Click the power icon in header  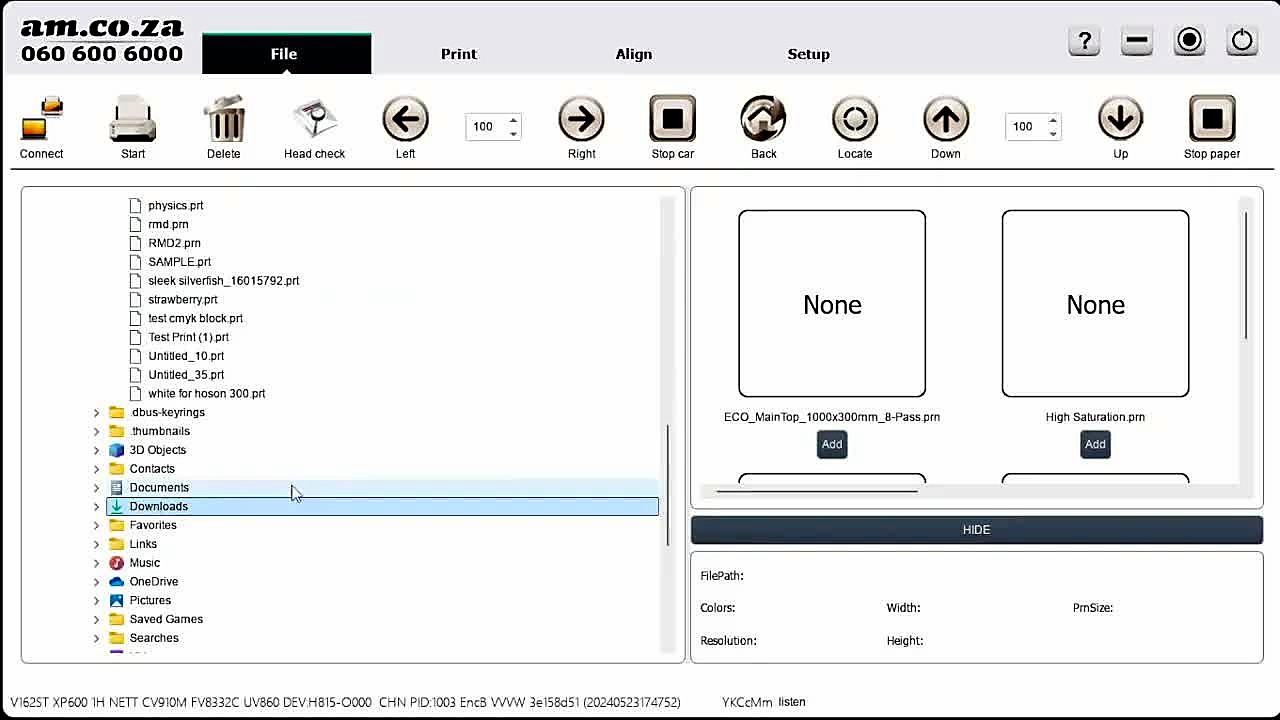point(1242,41)
